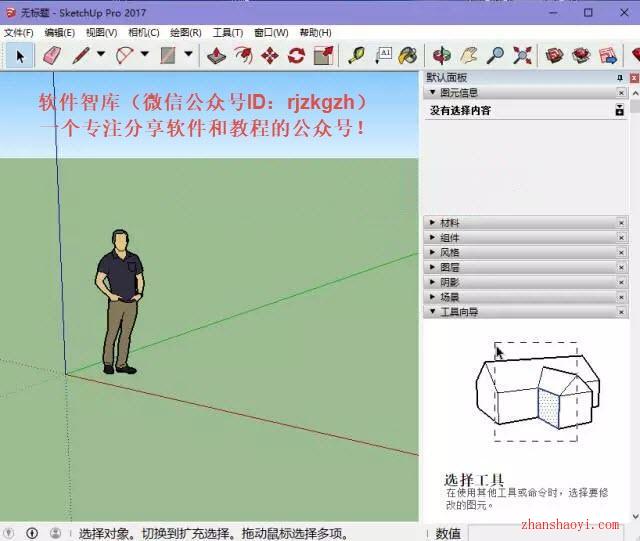Close the 图层 panel section
Screen dimensions: 640x541
click(621, 267)
